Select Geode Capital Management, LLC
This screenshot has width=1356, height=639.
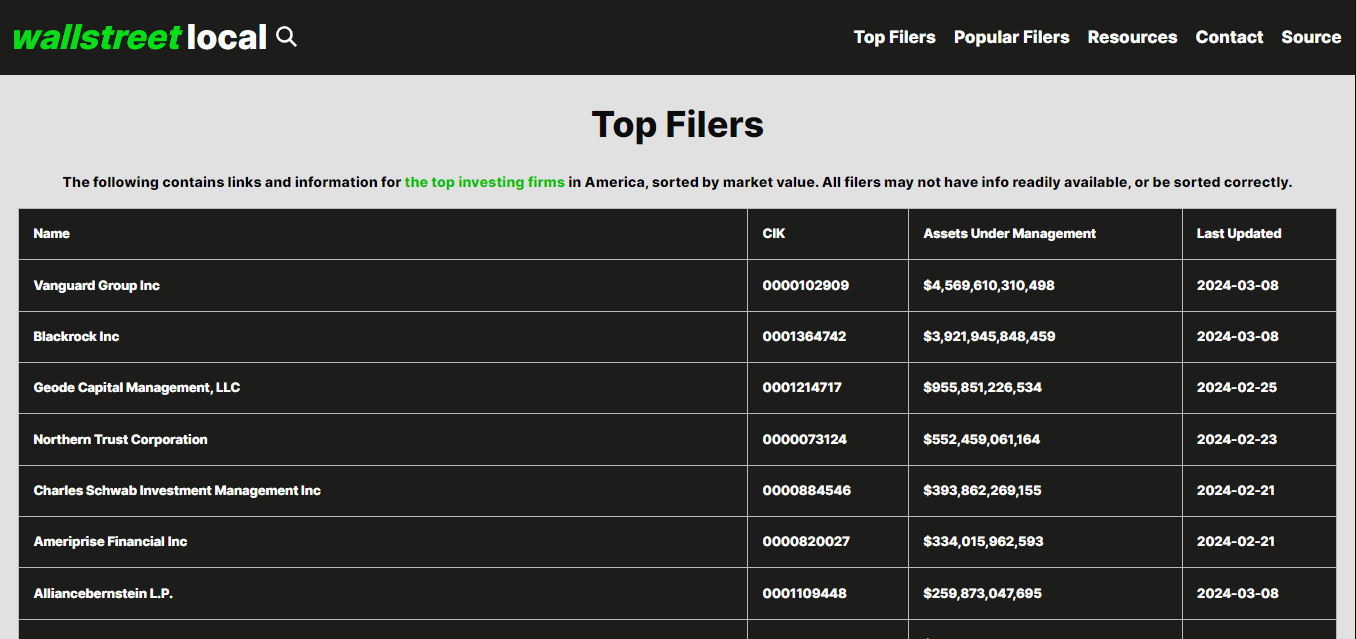point(137,387)
